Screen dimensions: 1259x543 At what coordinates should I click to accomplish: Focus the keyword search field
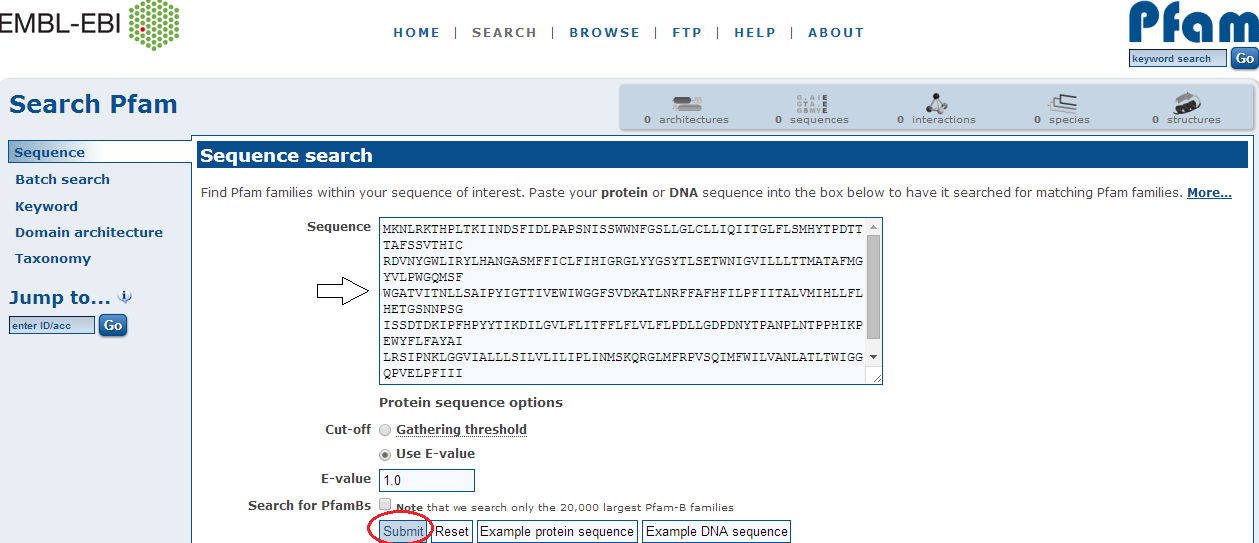pos(1177,58)
